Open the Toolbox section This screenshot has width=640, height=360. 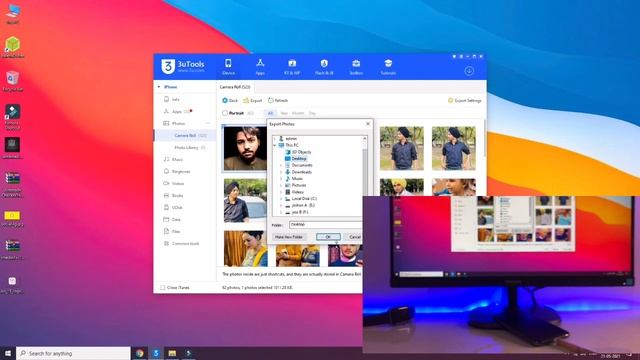[x=356, y=67]
